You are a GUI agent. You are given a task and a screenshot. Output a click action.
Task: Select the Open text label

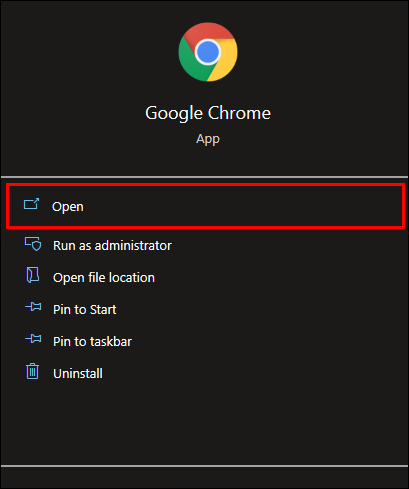(x=68, y=207)
